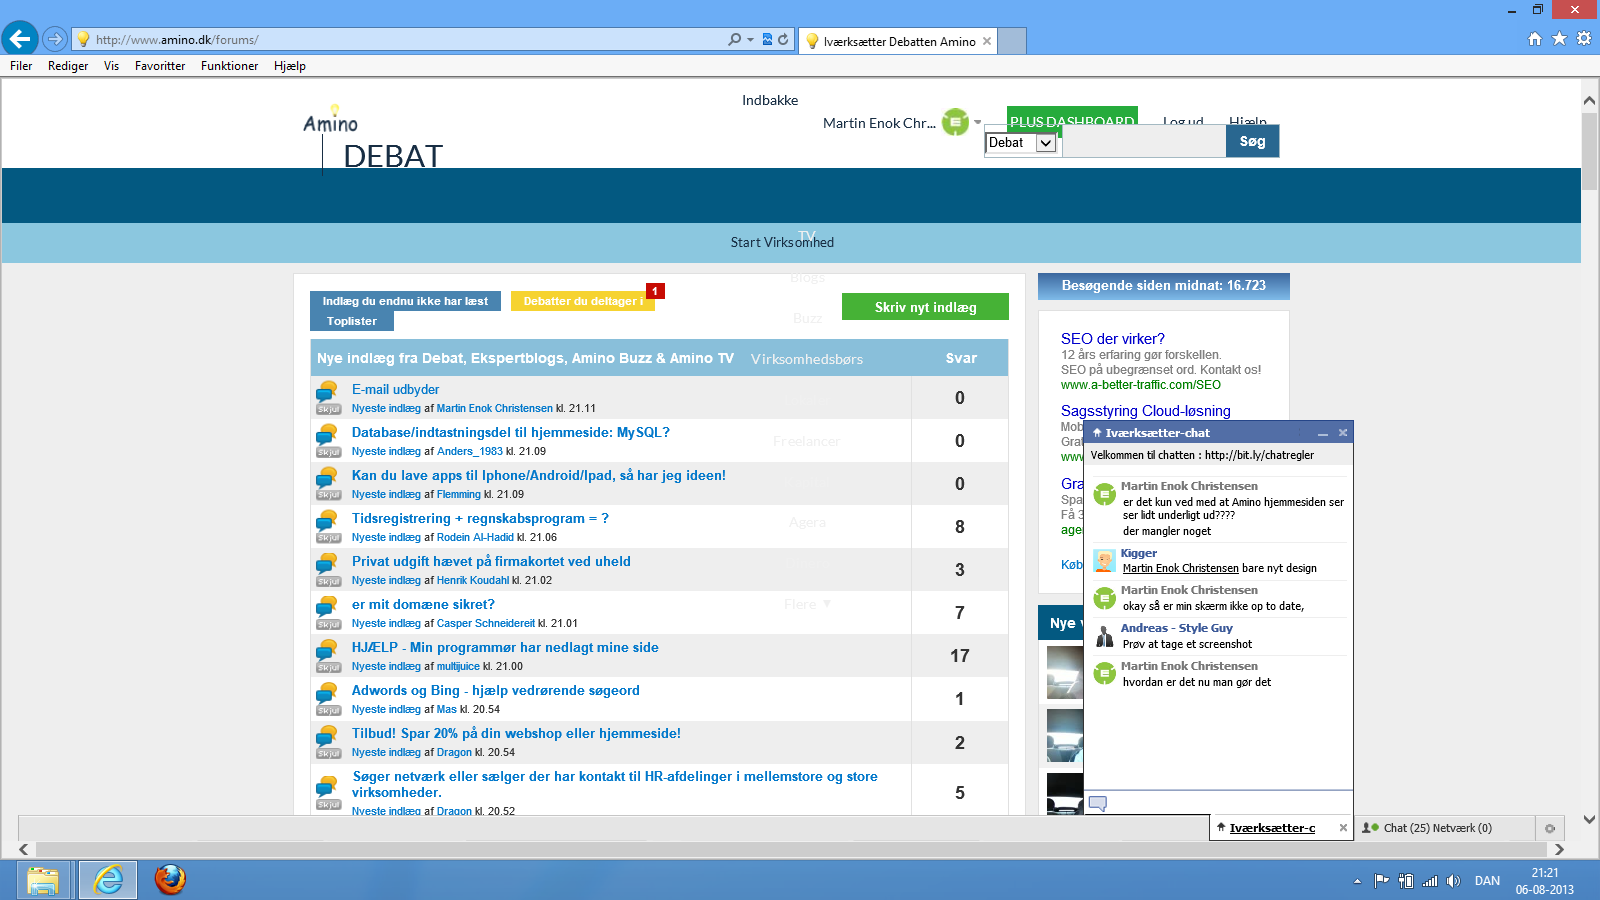Click the Skriv nyt indlæg button
Image resolution: width=1600 pixels, height=900 pixels.
tap(925, 307)
